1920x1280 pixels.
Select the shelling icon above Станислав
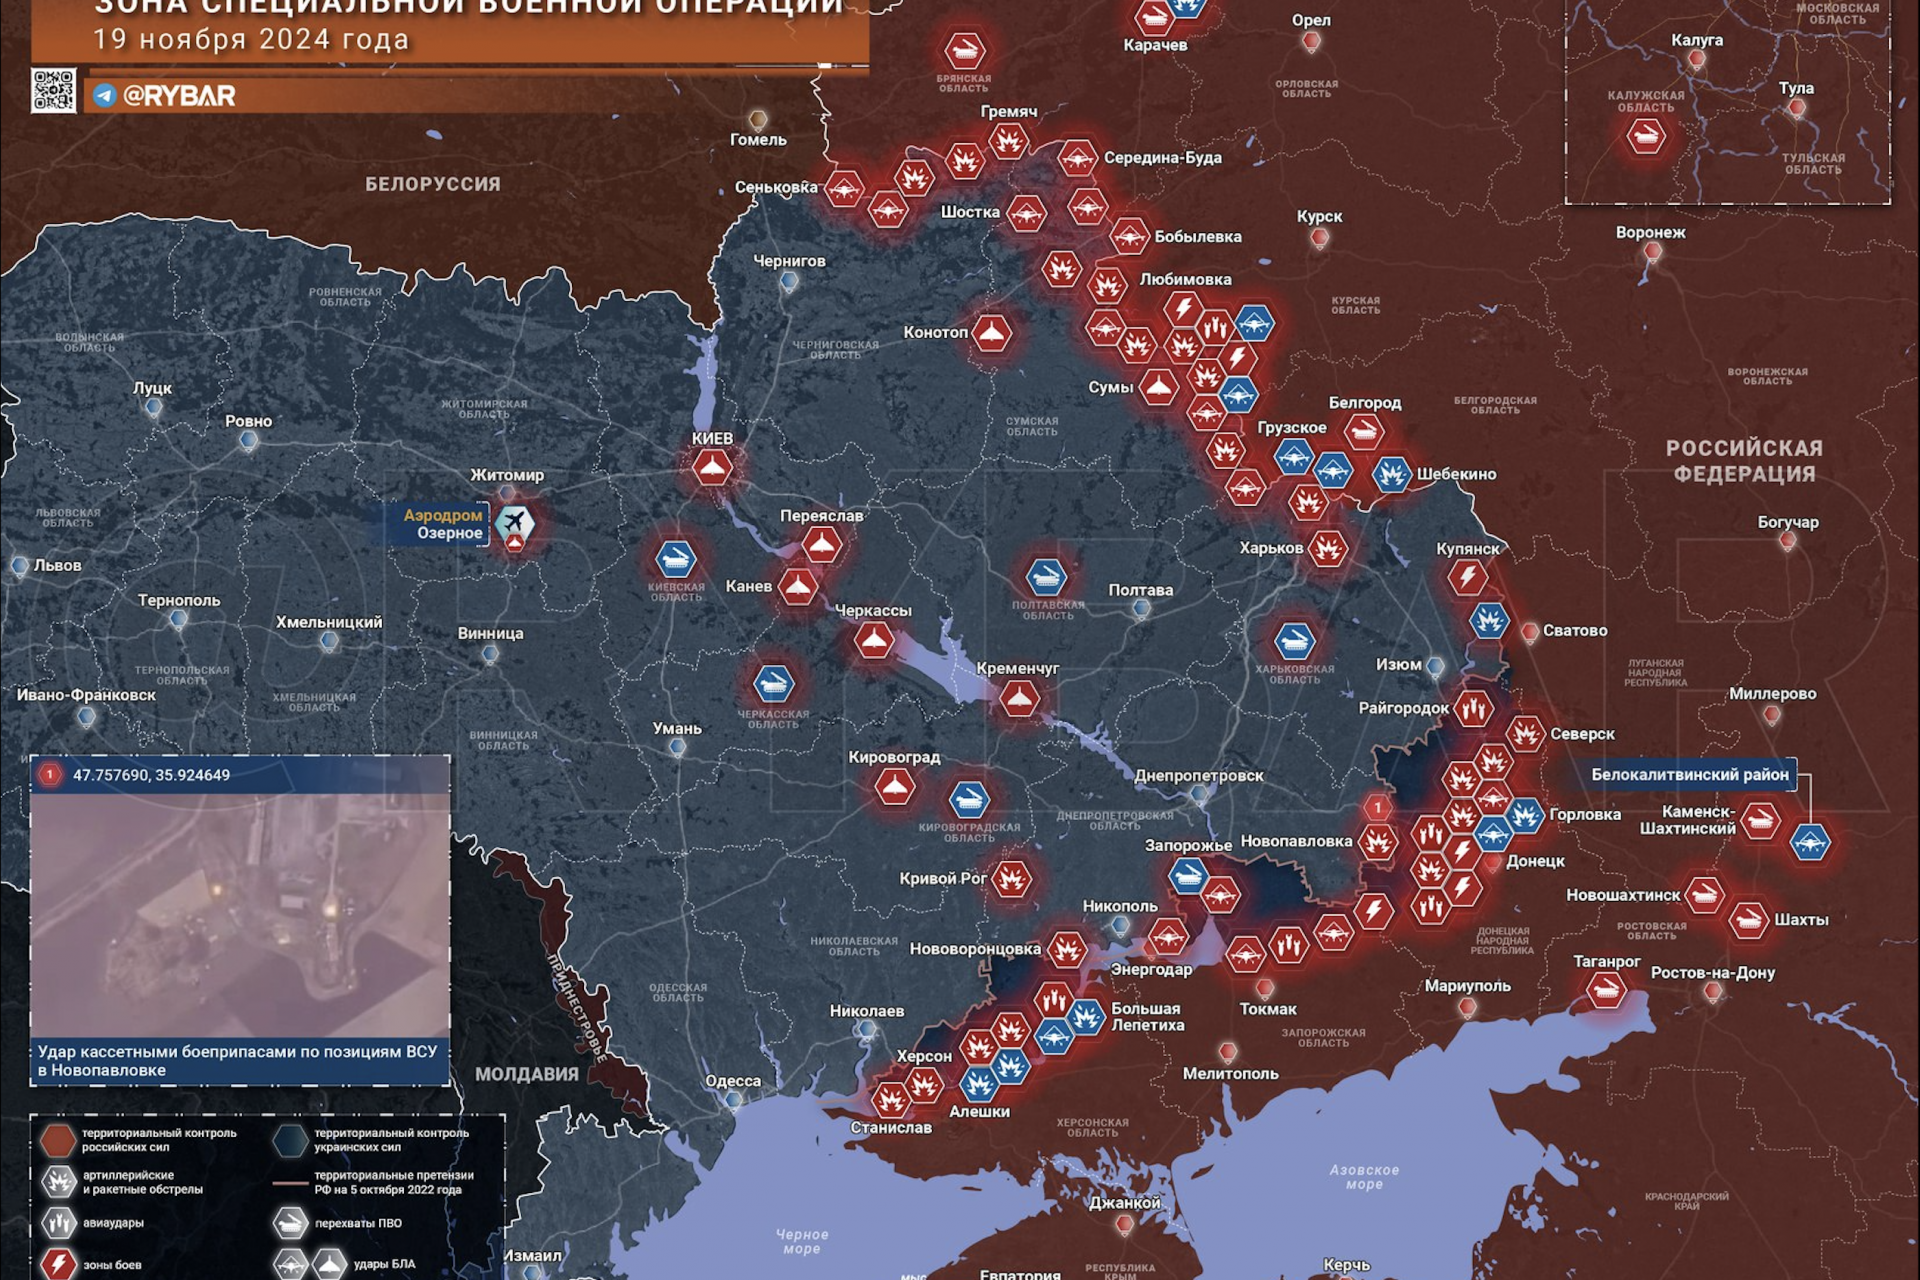(890, 1099)
